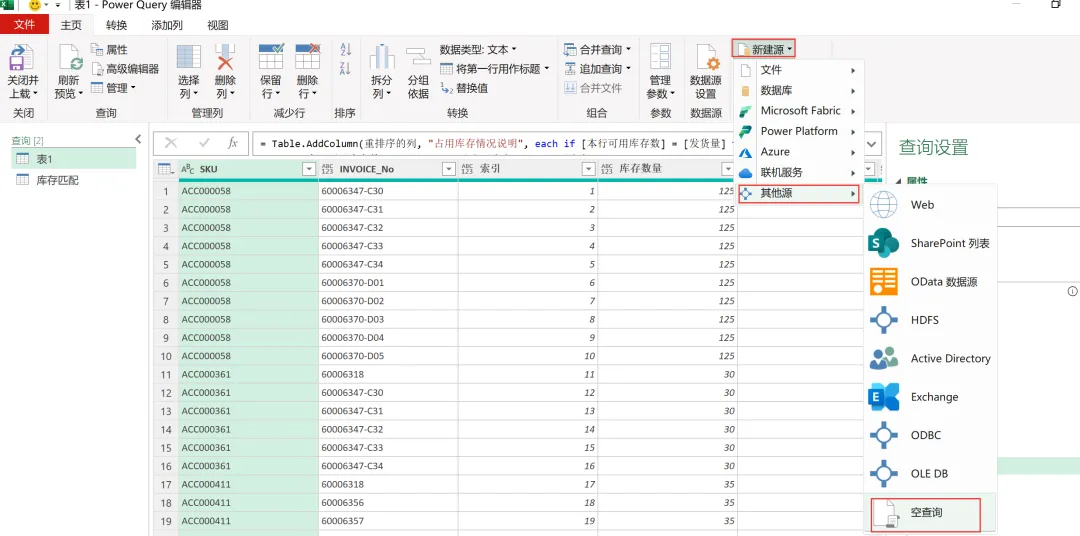Click in the formula bar text field
Viewport: 1080px width, 536px height.
pyautogui.click(x=558, y=144)
